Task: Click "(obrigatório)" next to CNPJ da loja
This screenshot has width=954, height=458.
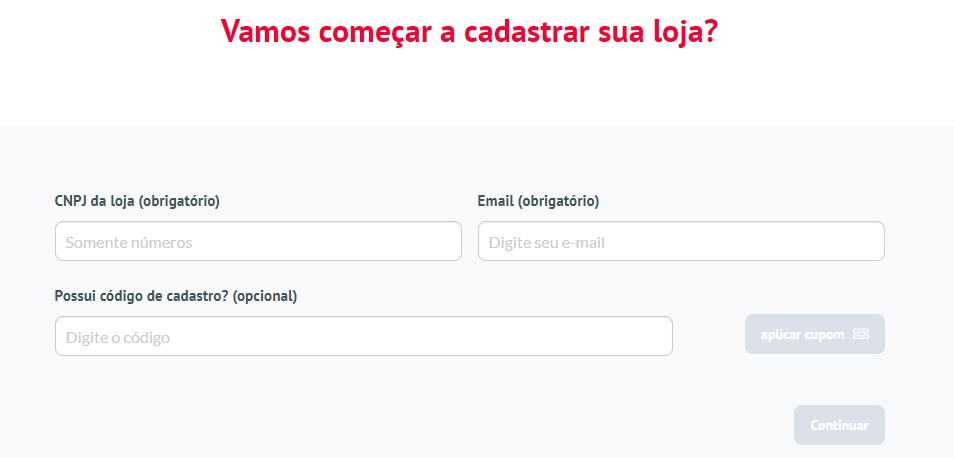Action: point(179,201)
